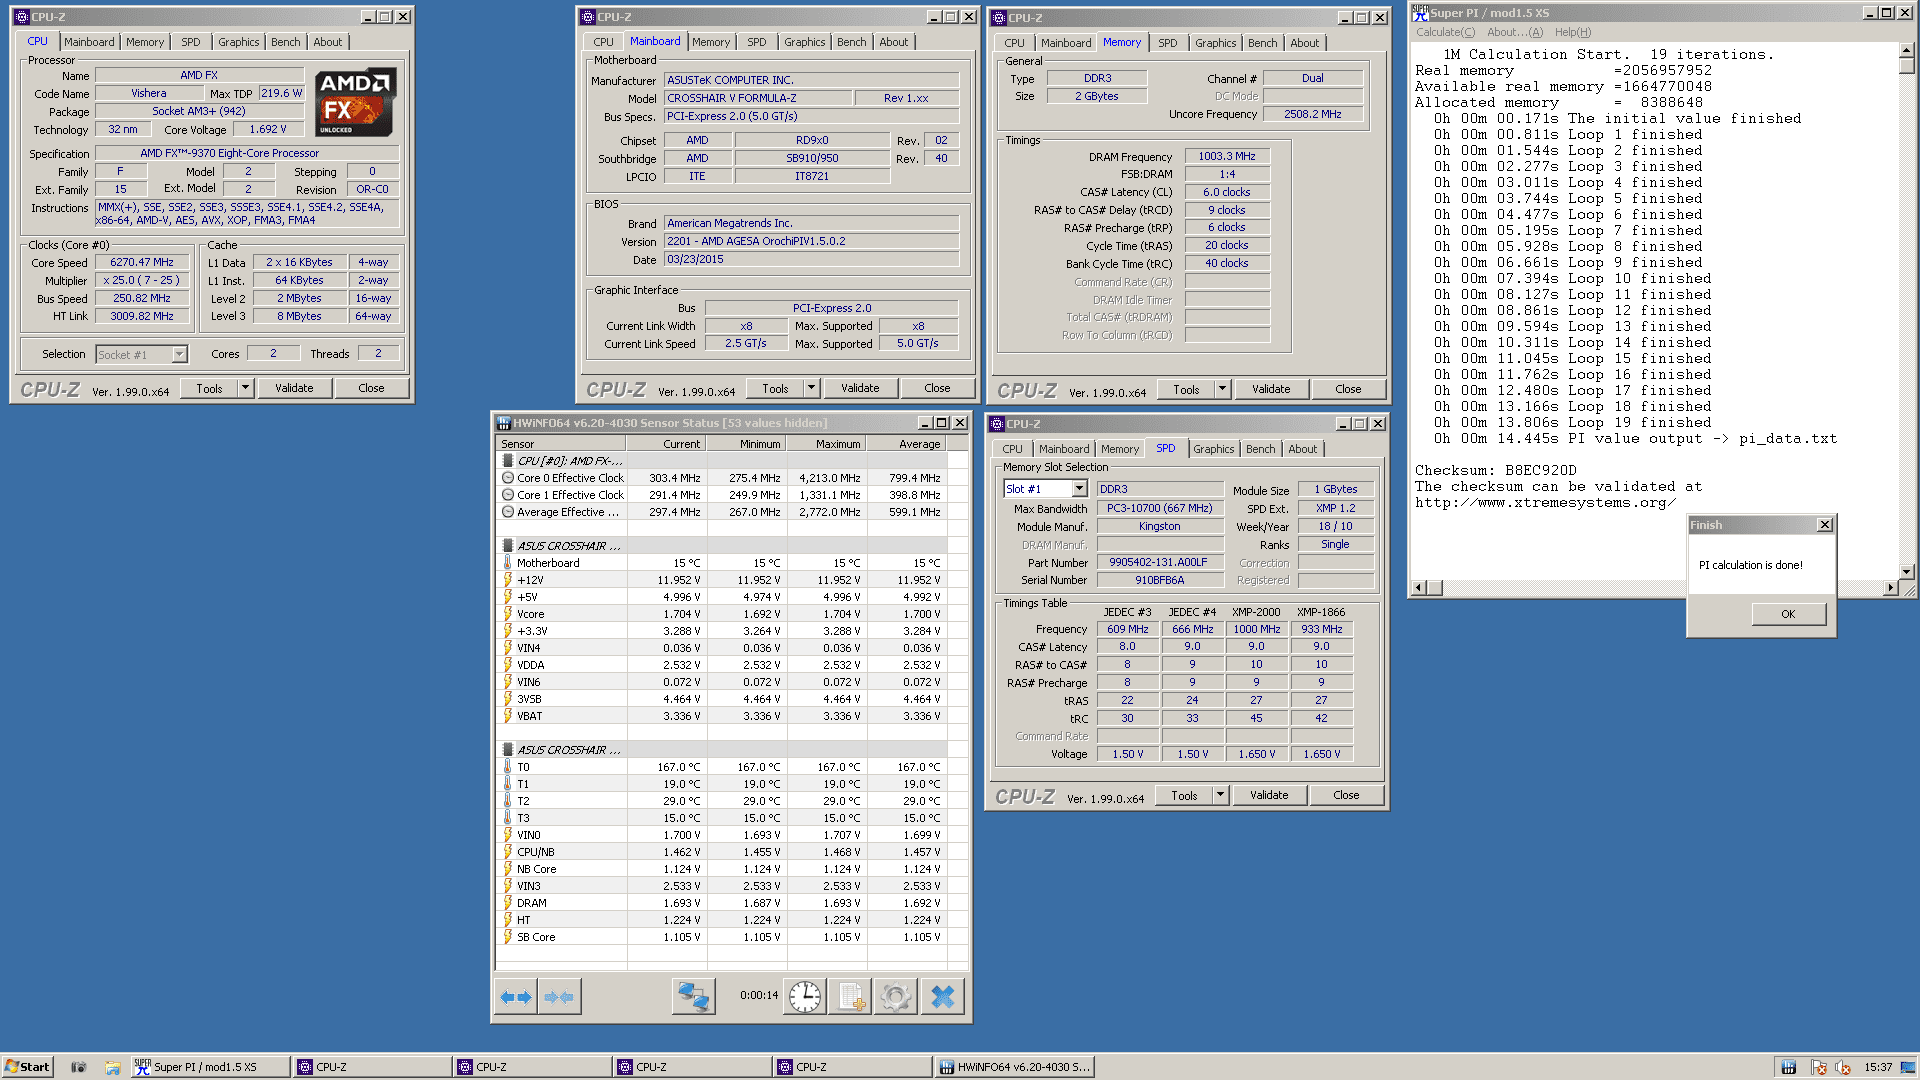The image size is (1920, 1080).
Task: Click Tools button in CPU-Z SPD window
Action: 1184,795
